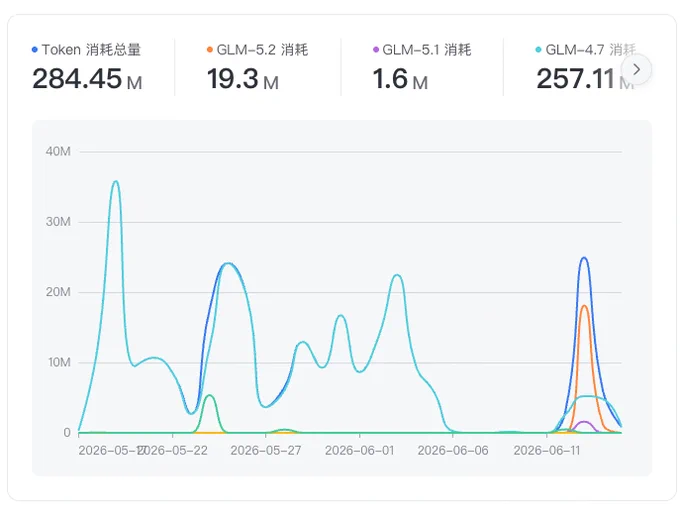Click the 2026-05-27 date label
The height and width of the screenshot is (517, 680).
point(266,451)
